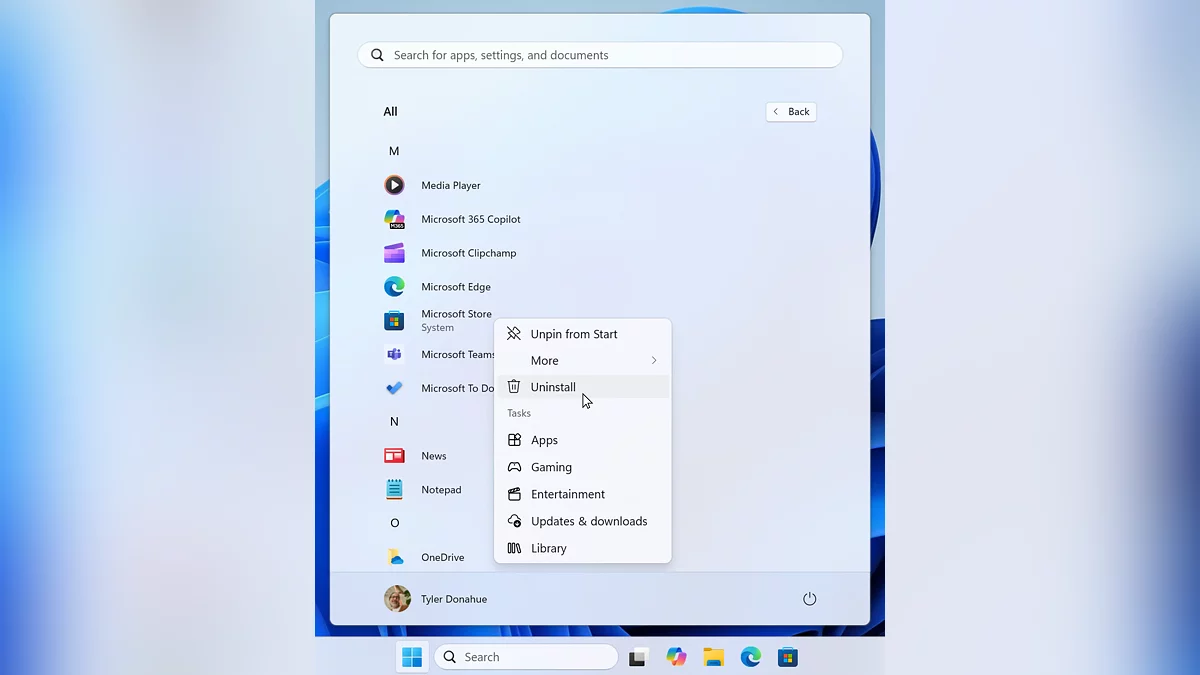Open Edge browser from taskbar
The image size is (1200, 675).
click(x=751, y=657)
